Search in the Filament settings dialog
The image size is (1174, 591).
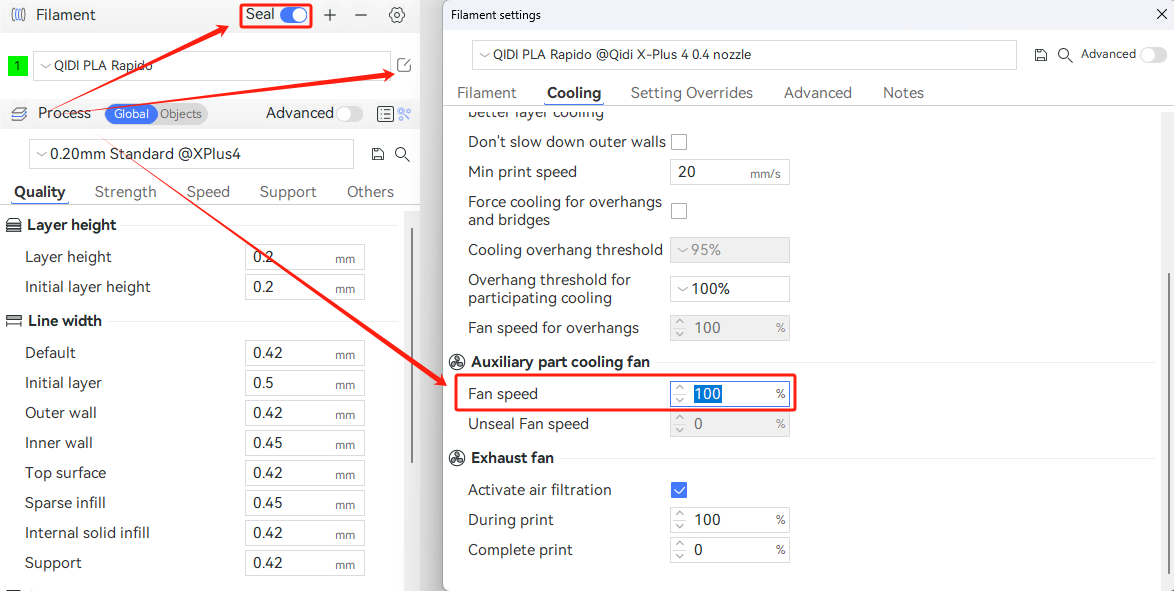(x=1065, y=55)
